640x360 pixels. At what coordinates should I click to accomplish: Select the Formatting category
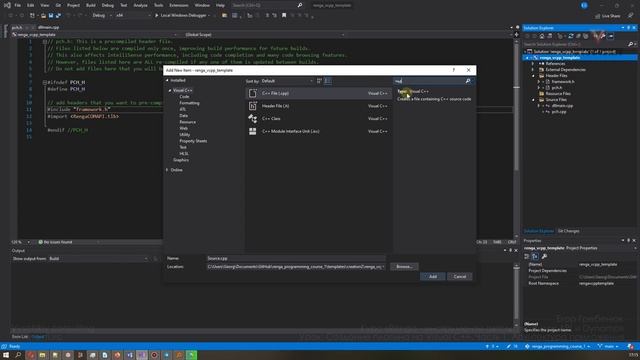click(x=189, y=103)
